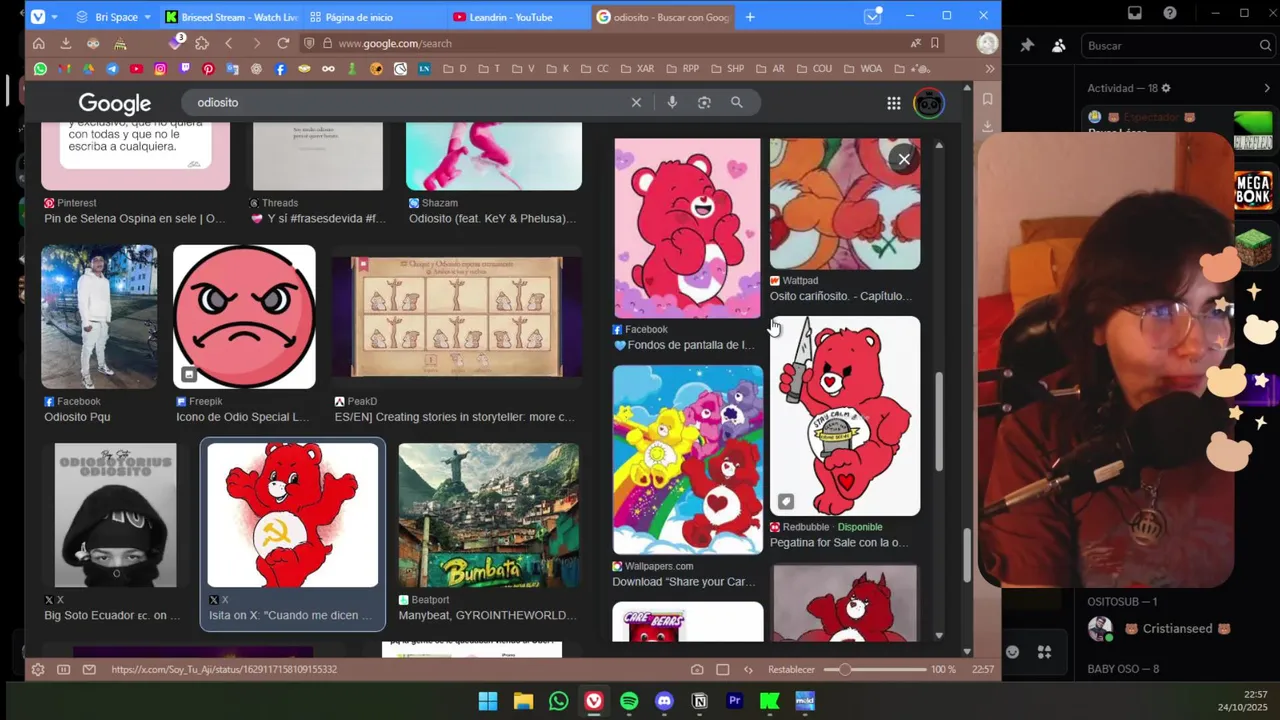
Task: Open the downloads icon in browser toolbar
Action: tap(66, 43)
